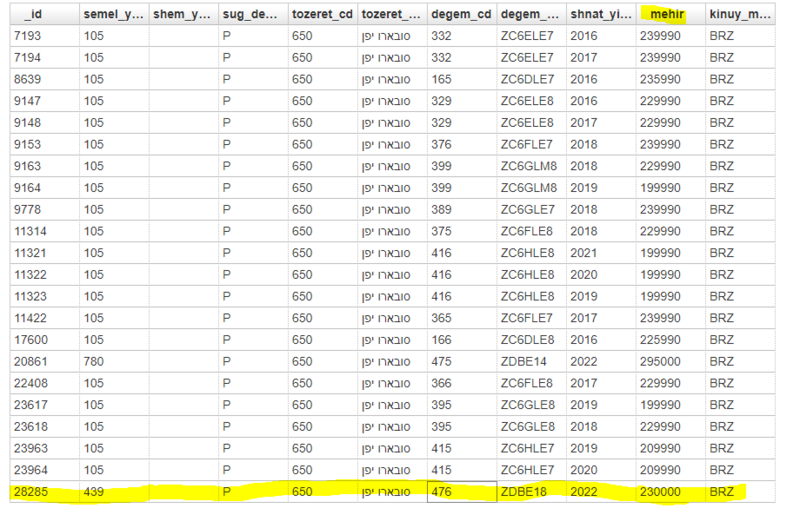Select the cell with id 11322
Screen dimensions: 800x528
[x=44, y=274]
